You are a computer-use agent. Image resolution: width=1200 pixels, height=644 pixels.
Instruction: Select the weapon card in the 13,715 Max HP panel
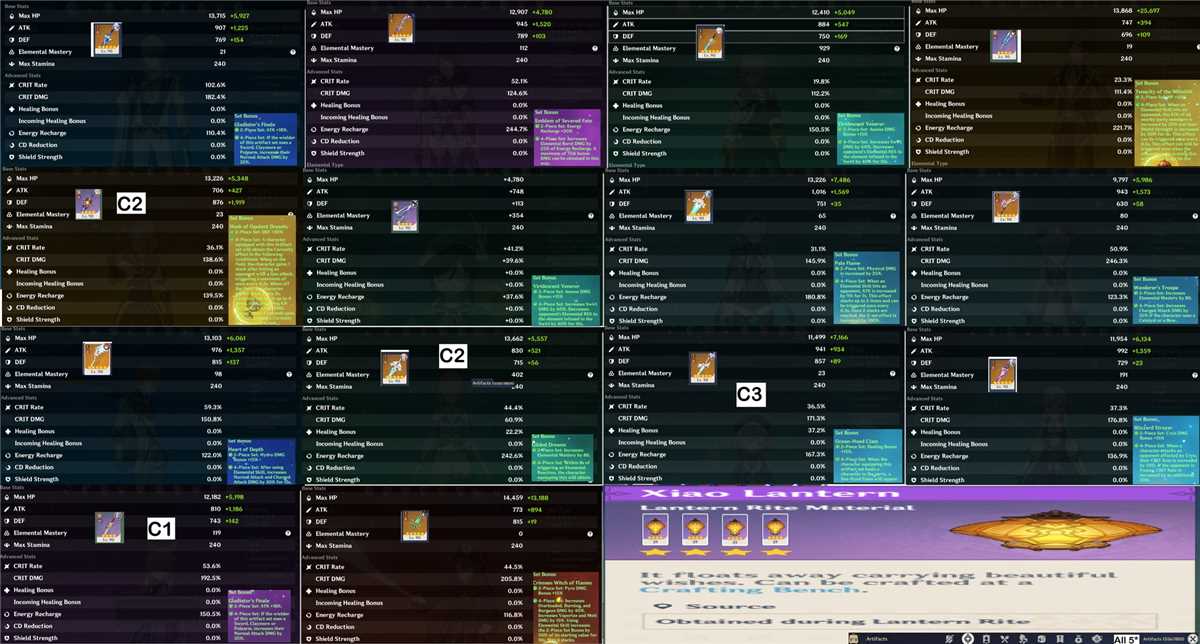click(106, 40)
